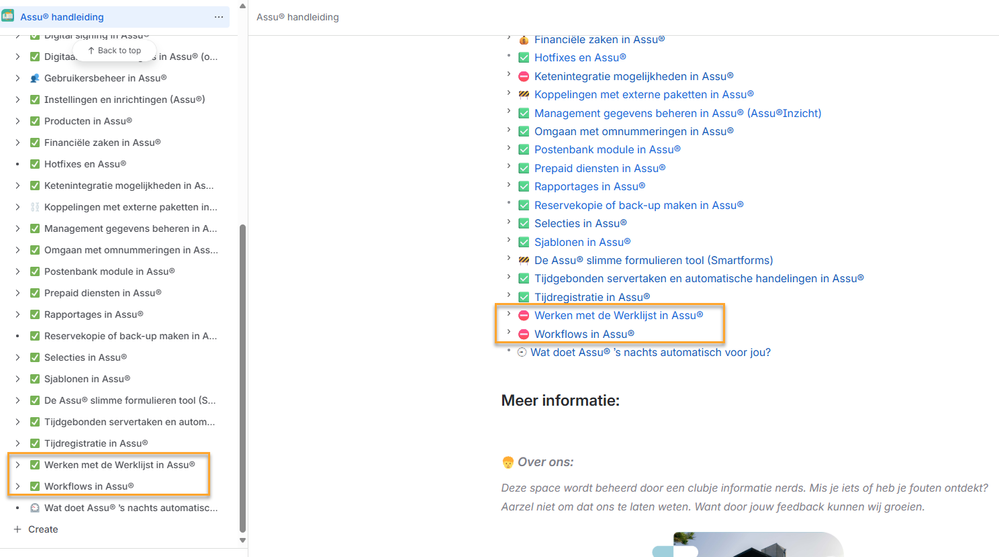Open Reservekopie of back-up maken in sidebar

[131, 336]
